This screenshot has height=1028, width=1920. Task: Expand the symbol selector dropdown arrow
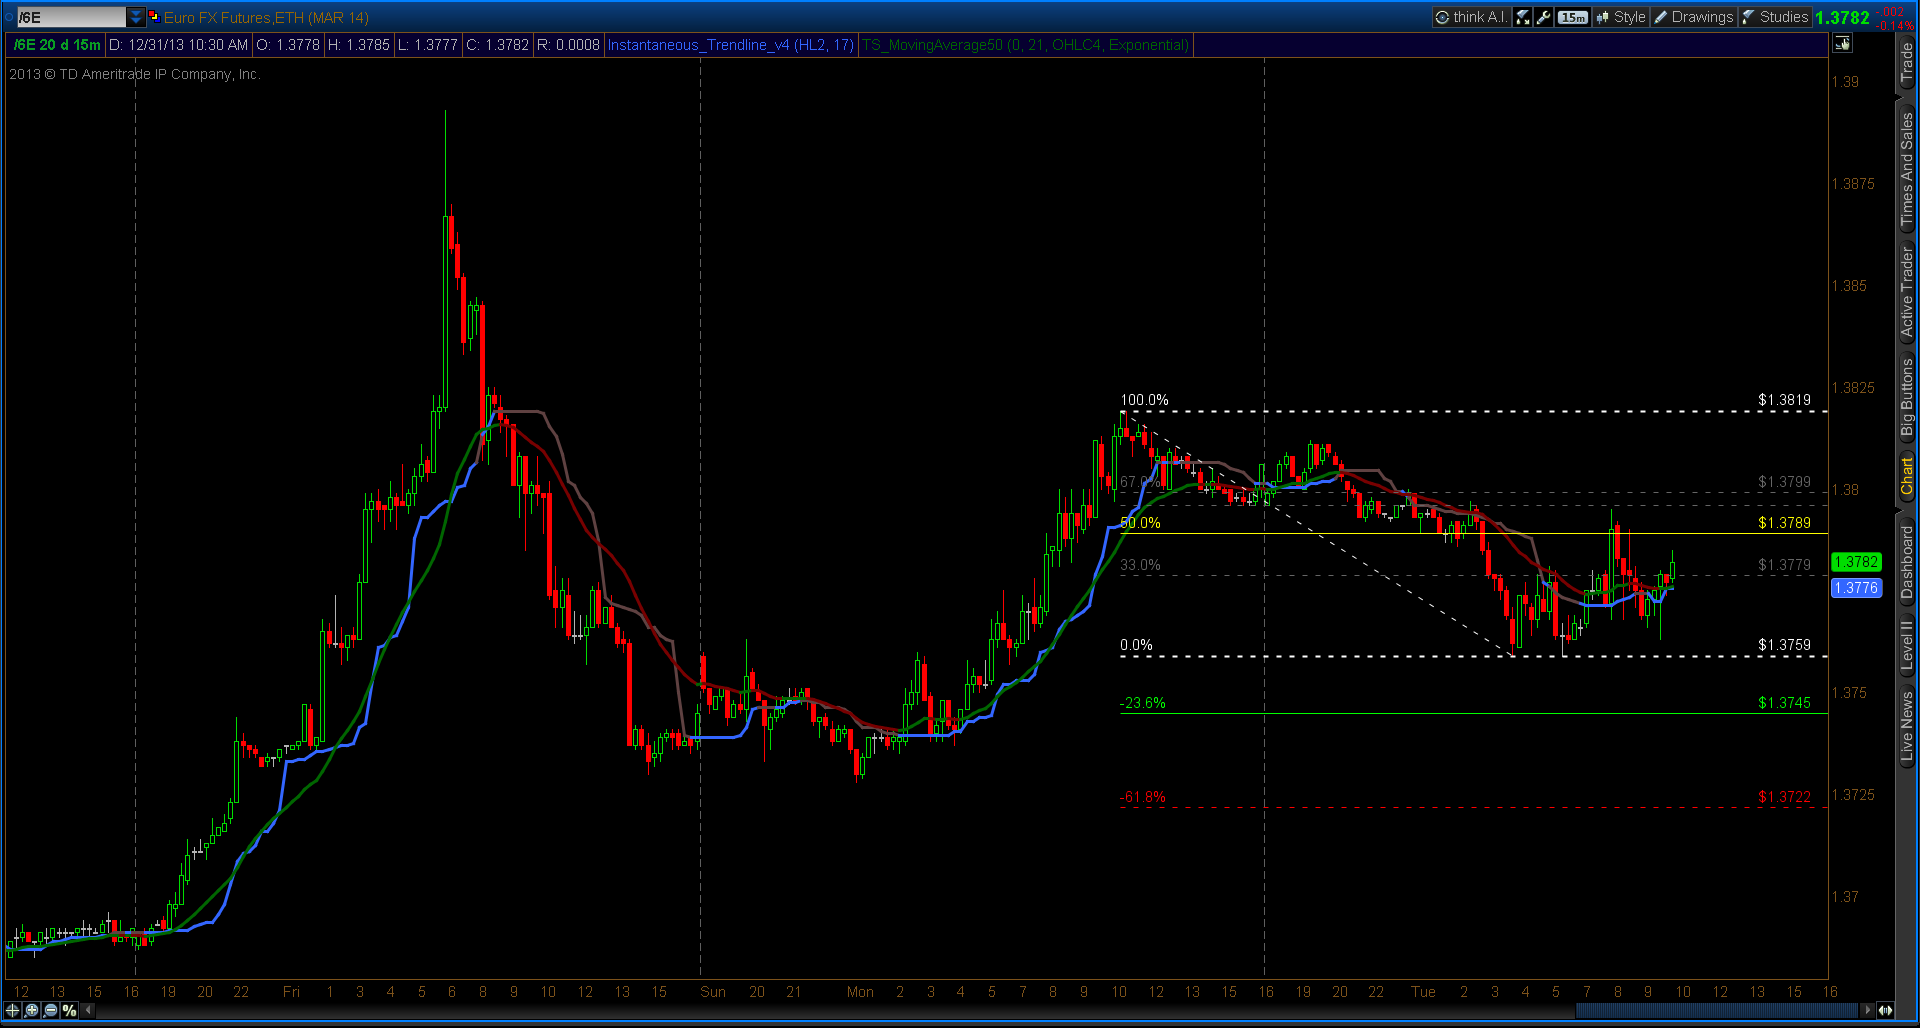click(136, 17)
